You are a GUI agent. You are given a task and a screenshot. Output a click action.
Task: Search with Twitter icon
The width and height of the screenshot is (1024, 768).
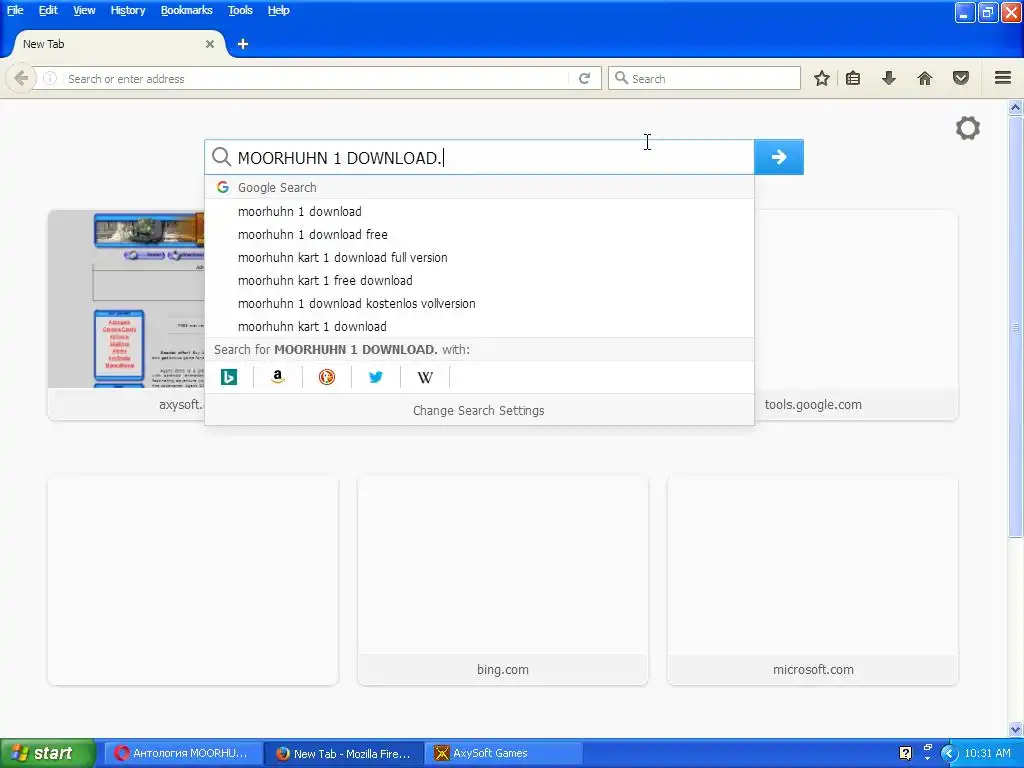tap(376, 377)
